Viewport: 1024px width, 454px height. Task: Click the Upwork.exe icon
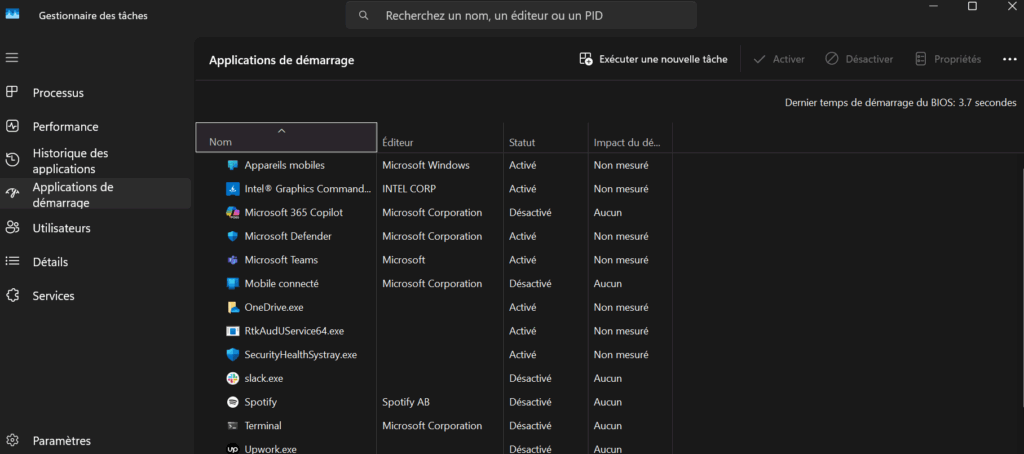coord(232,449)
